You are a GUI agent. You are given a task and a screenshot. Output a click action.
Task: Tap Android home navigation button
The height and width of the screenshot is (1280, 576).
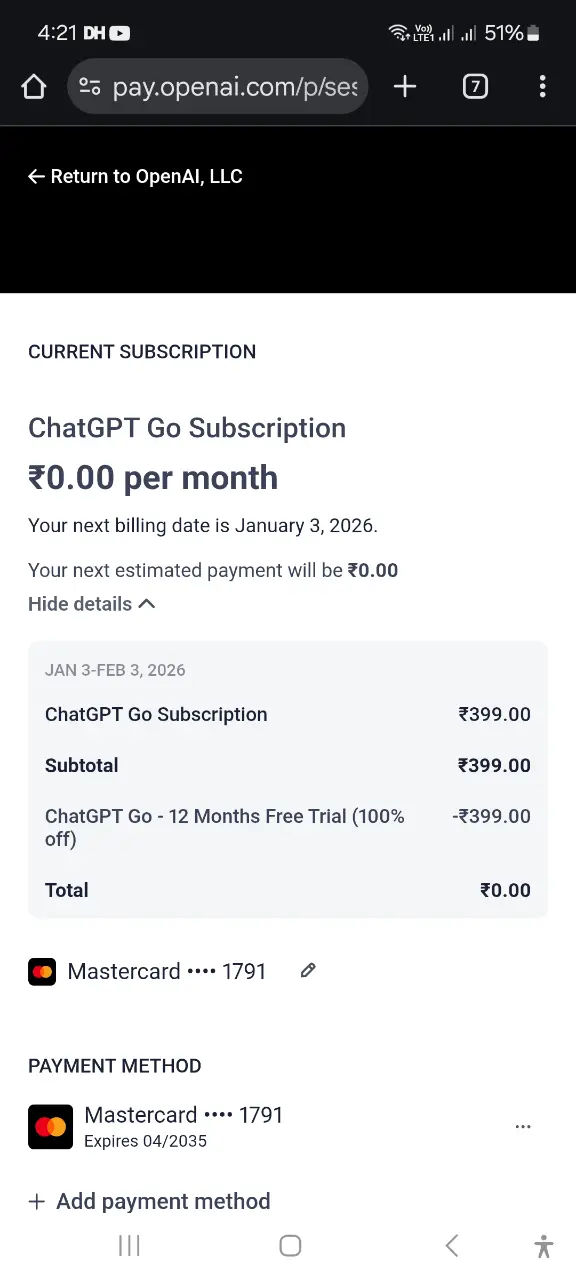[x=290, y=1245]
